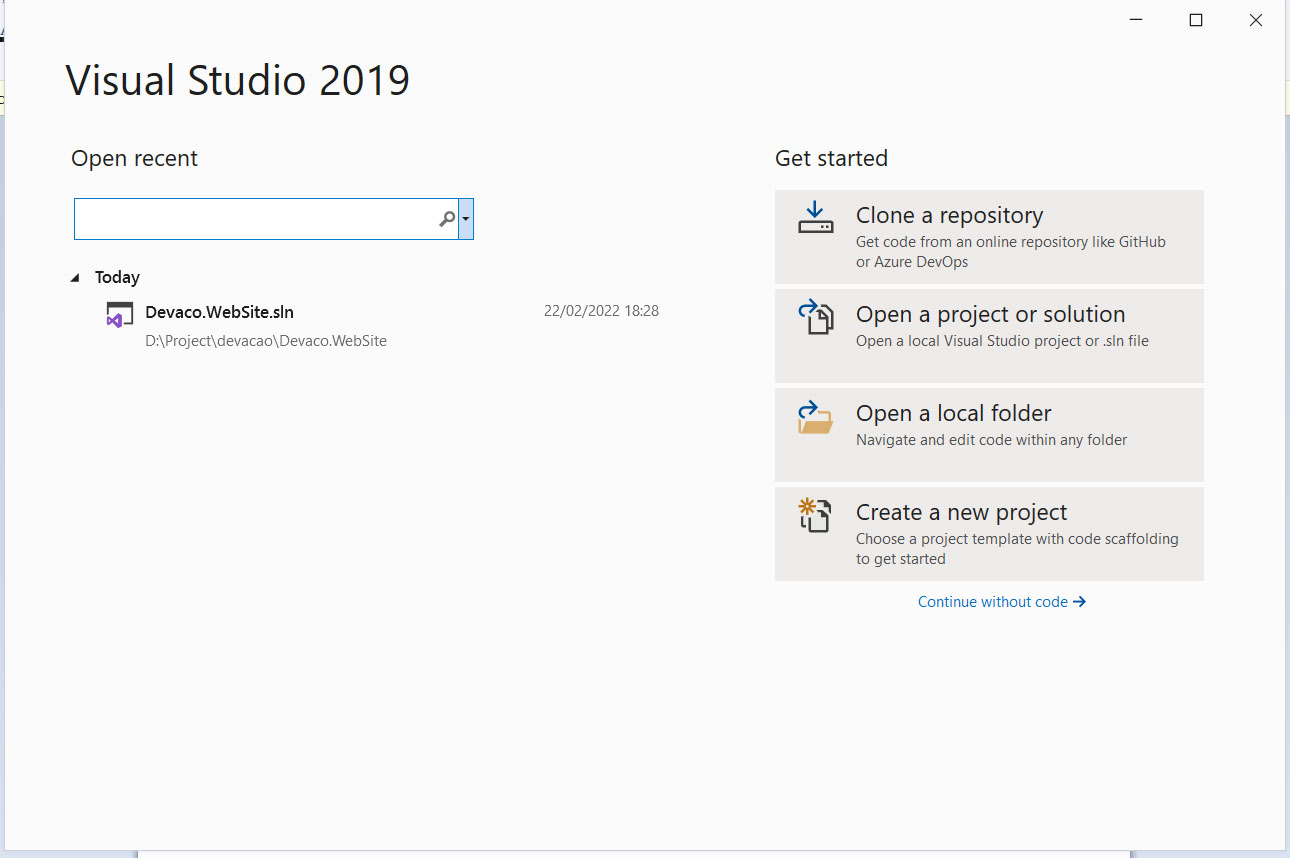Click the timestamp 22/02/2022 18:28
Image resolution: width=1290 pixels, height=858 pixels.
(x=601, y=311)
